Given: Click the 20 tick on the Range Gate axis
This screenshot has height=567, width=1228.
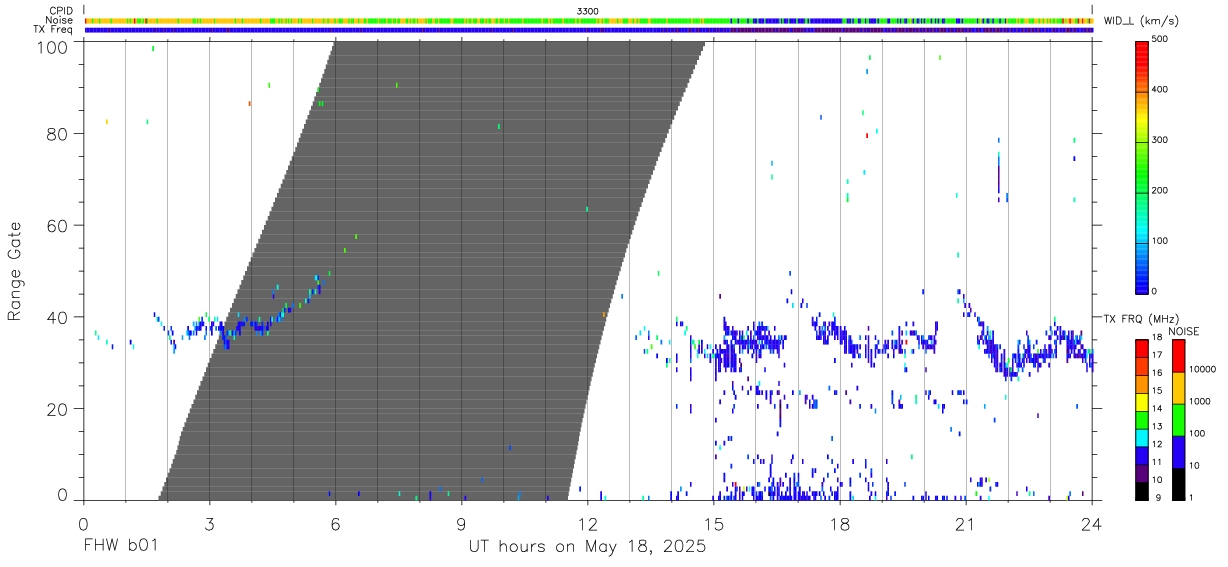Looking at the screenshot, I should 57,409.
